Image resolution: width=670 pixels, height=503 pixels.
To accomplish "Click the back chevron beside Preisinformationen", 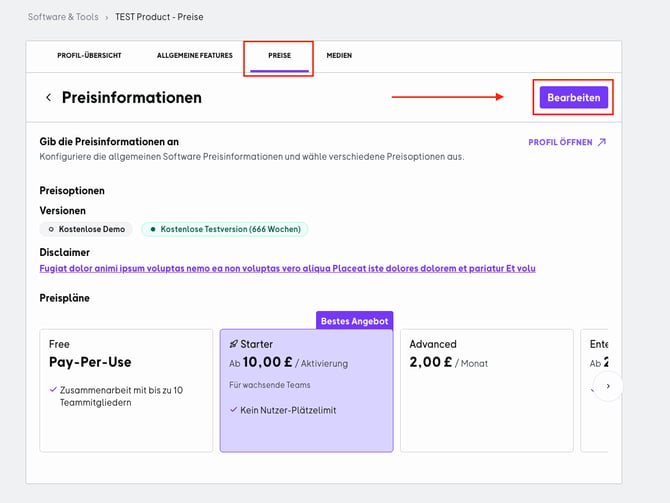I will click(x=49, y=97).
